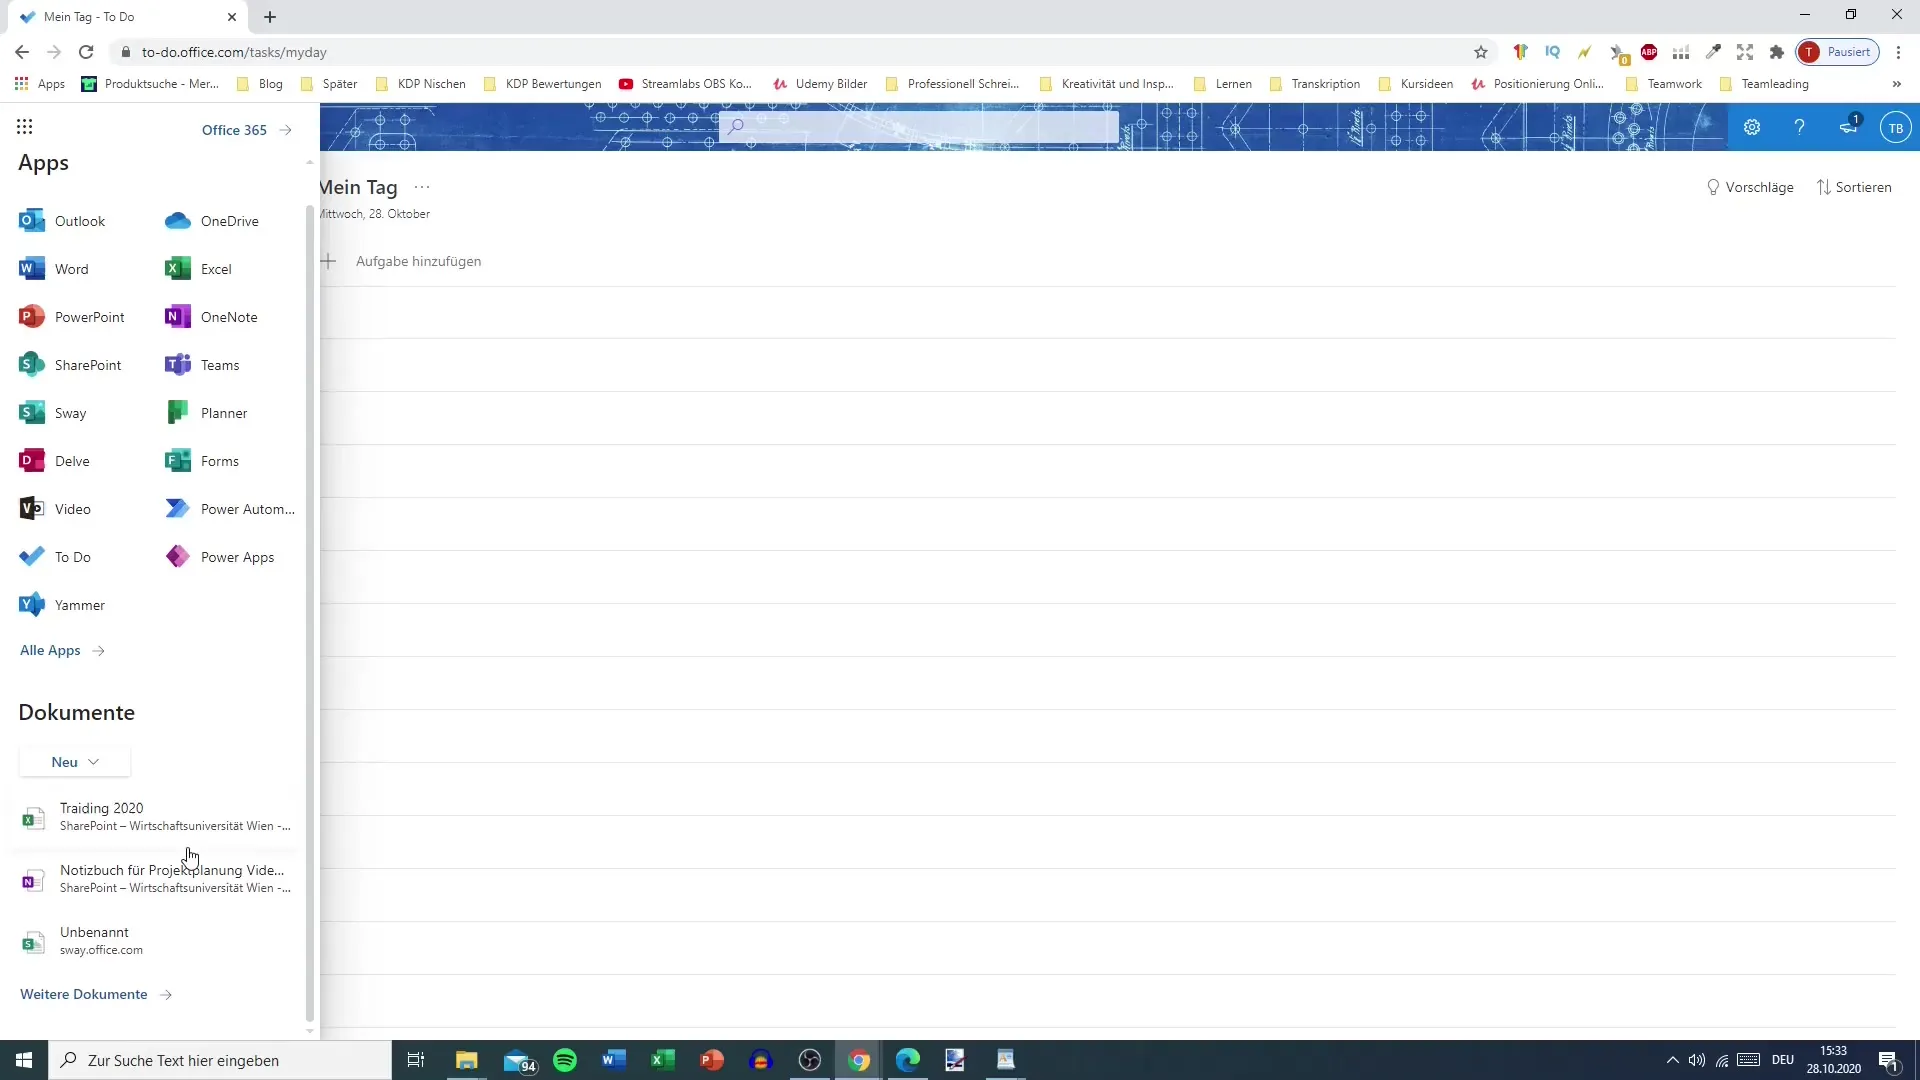Image resolution: width=1920 pixels, height=1080 pixels.
Task: Open the Sortieren sort options
Action: [1854, 187]
